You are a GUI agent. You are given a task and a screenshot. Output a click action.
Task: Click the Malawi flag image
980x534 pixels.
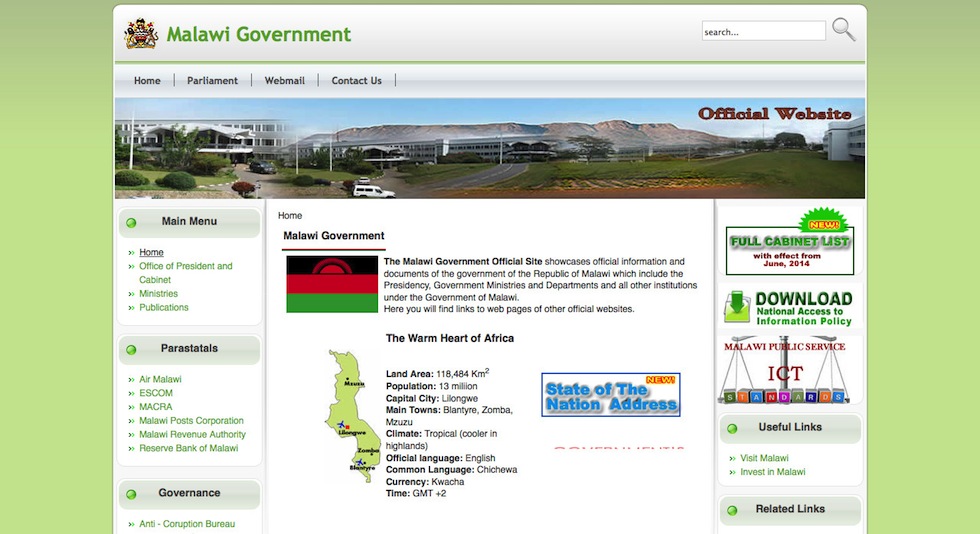tap(332, 285)
